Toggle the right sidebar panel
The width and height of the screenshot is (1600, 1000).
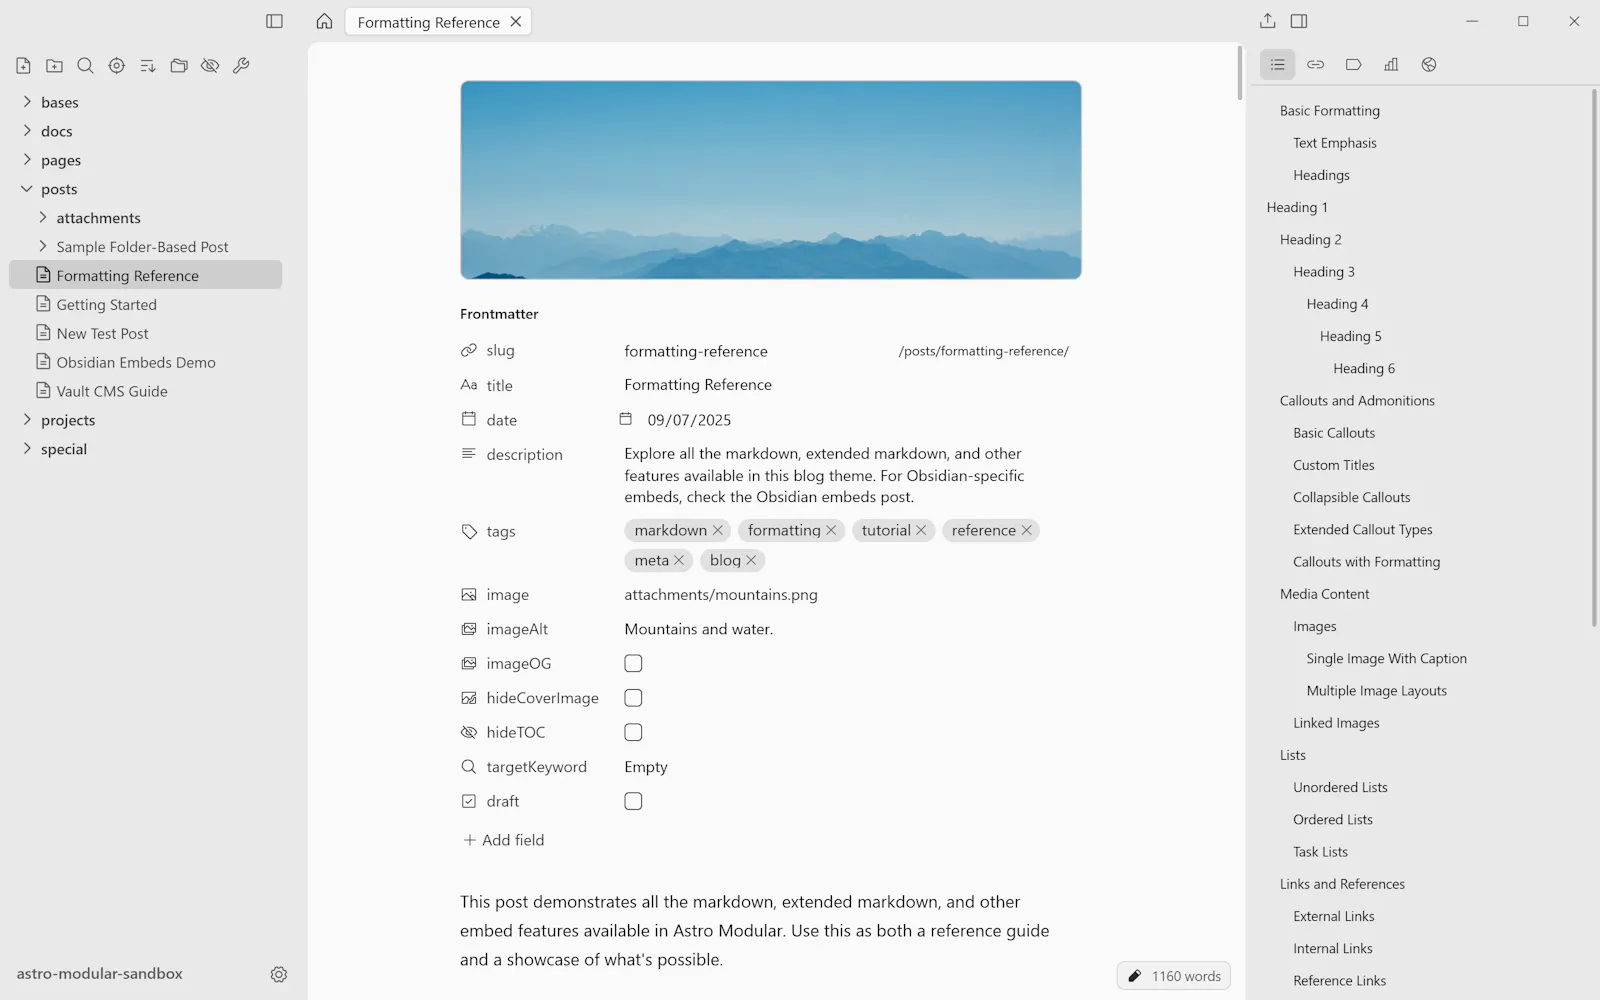pos(1299,21)
